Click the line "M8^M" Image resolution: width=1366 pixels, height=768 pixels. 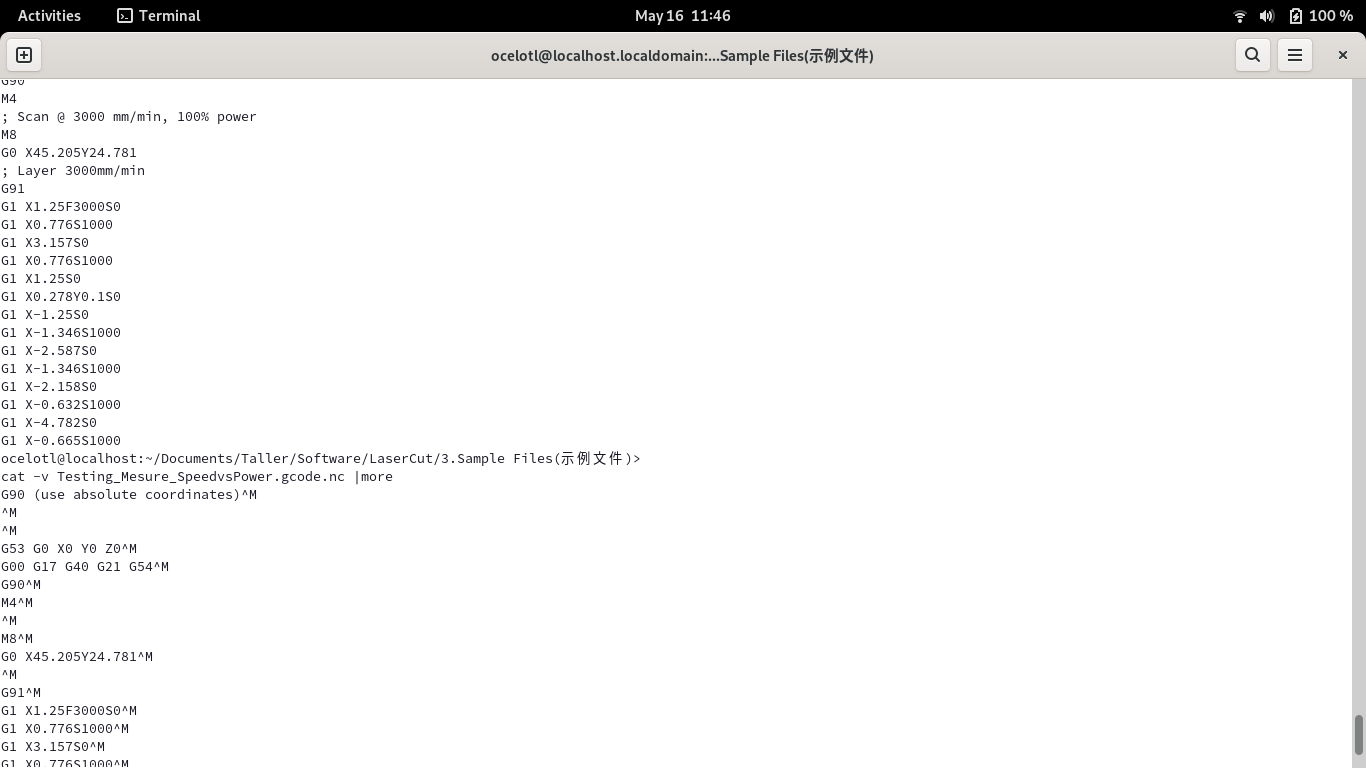[17, 639]
